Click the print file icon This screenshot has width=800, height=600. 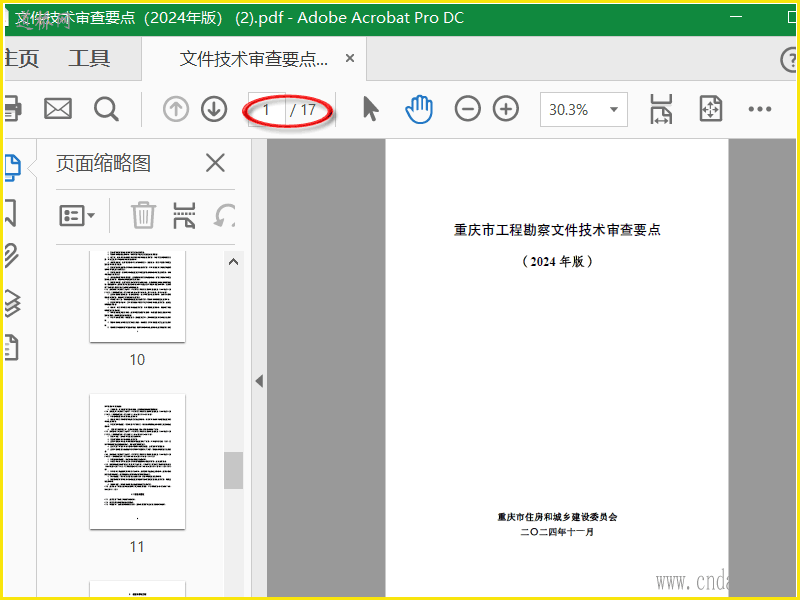click(13, 108)
